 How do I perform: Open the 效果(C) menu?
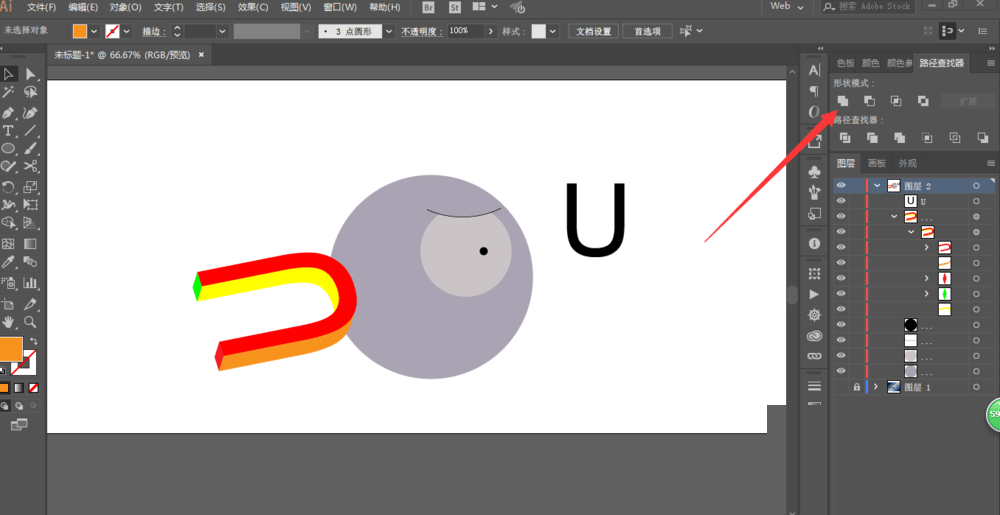[x=253, y=7]
